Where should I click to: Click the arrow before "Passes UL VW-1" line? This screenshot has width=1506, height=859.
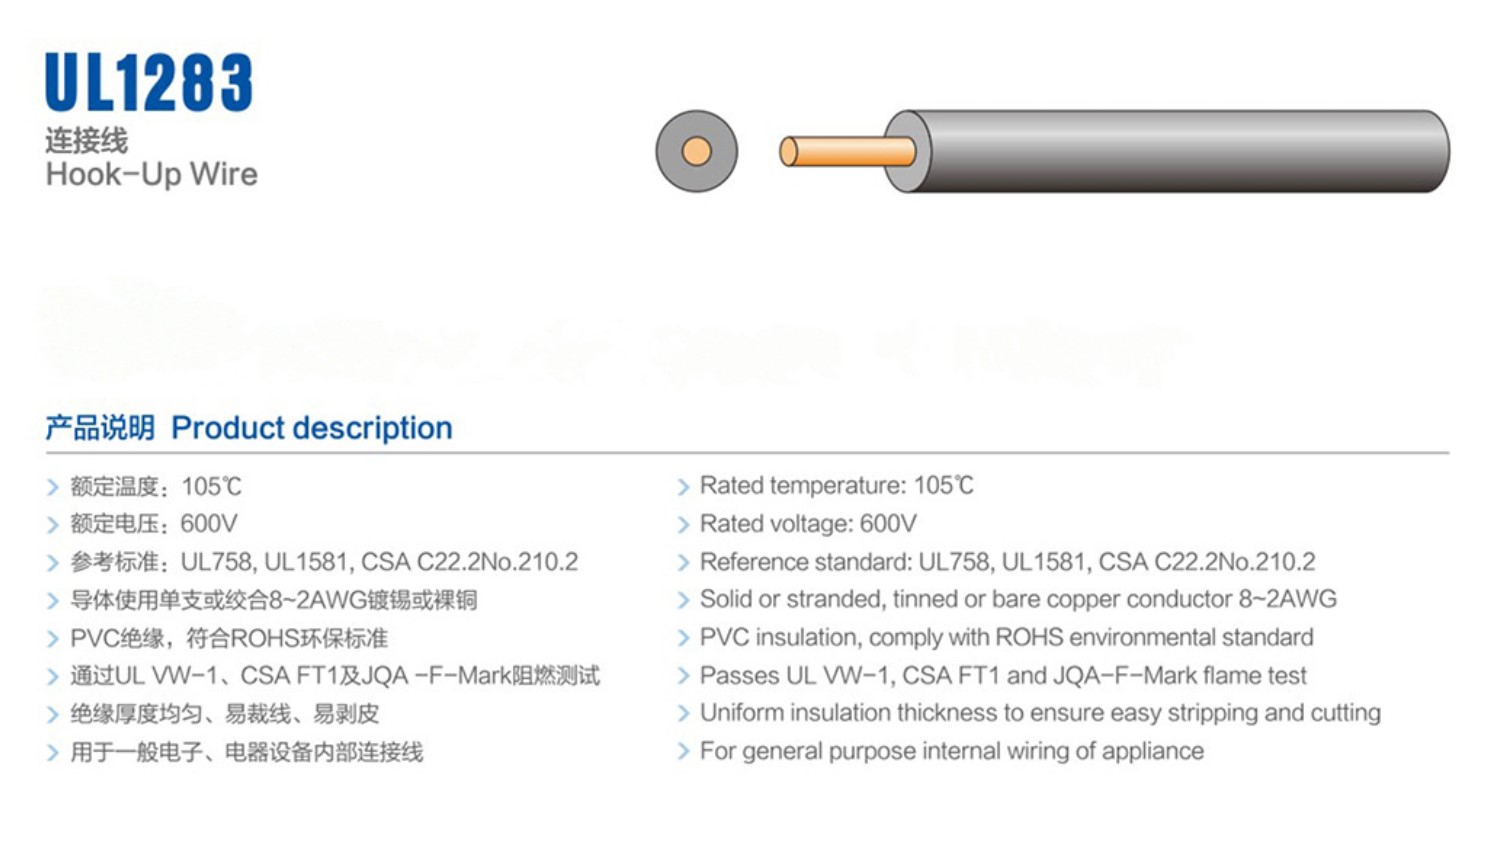(x=683, y=677)
